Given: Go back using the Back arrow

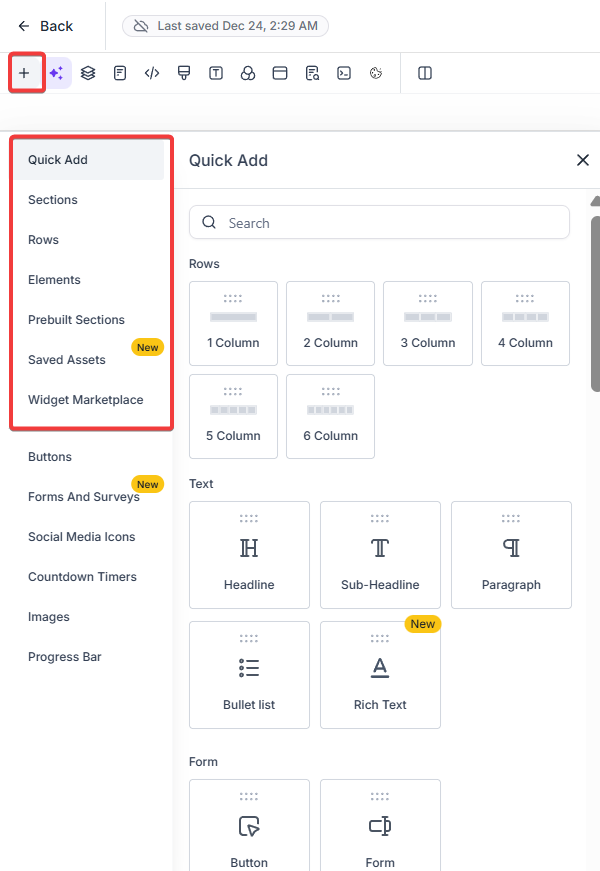Looking at the screenshot, I should 45,26.
